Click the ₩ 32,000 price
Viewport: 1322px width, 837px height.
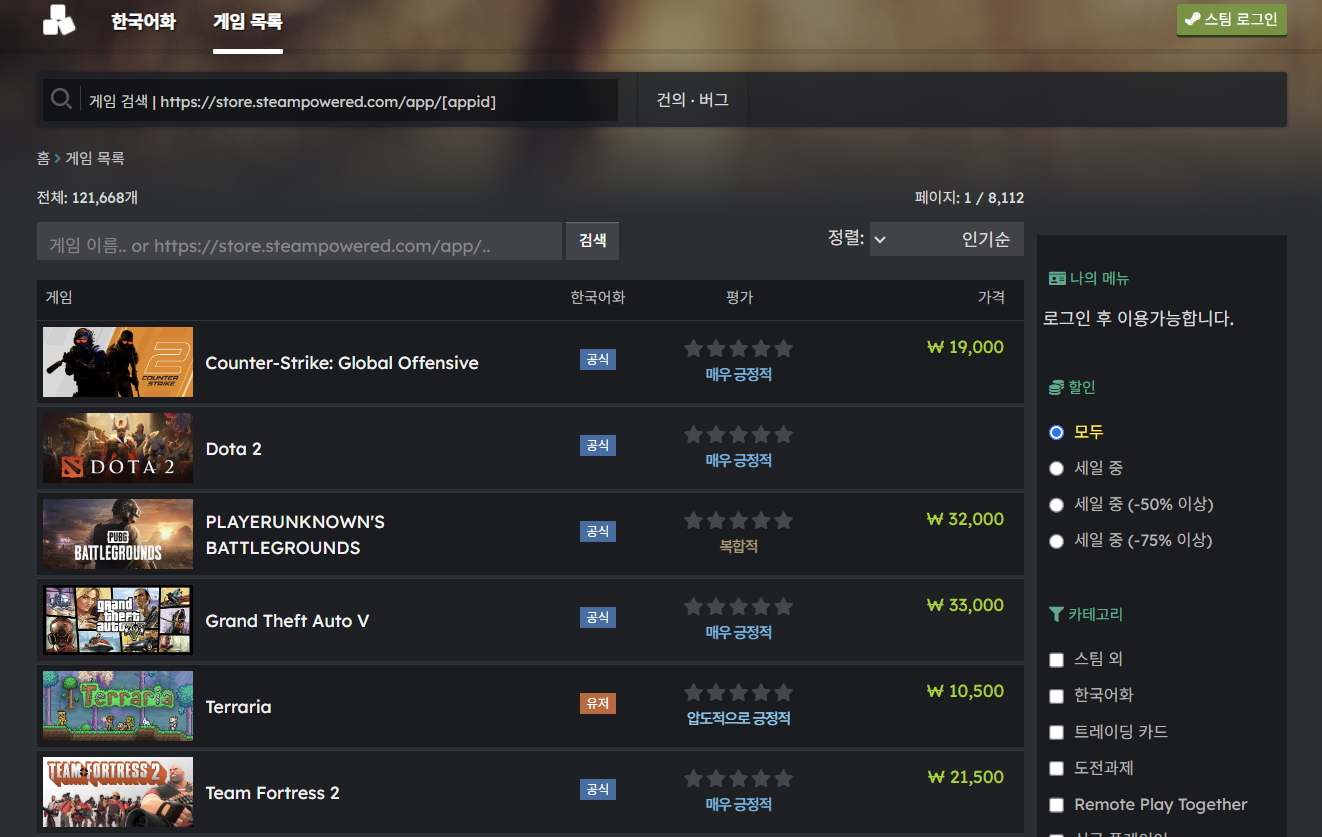[965, 519]
